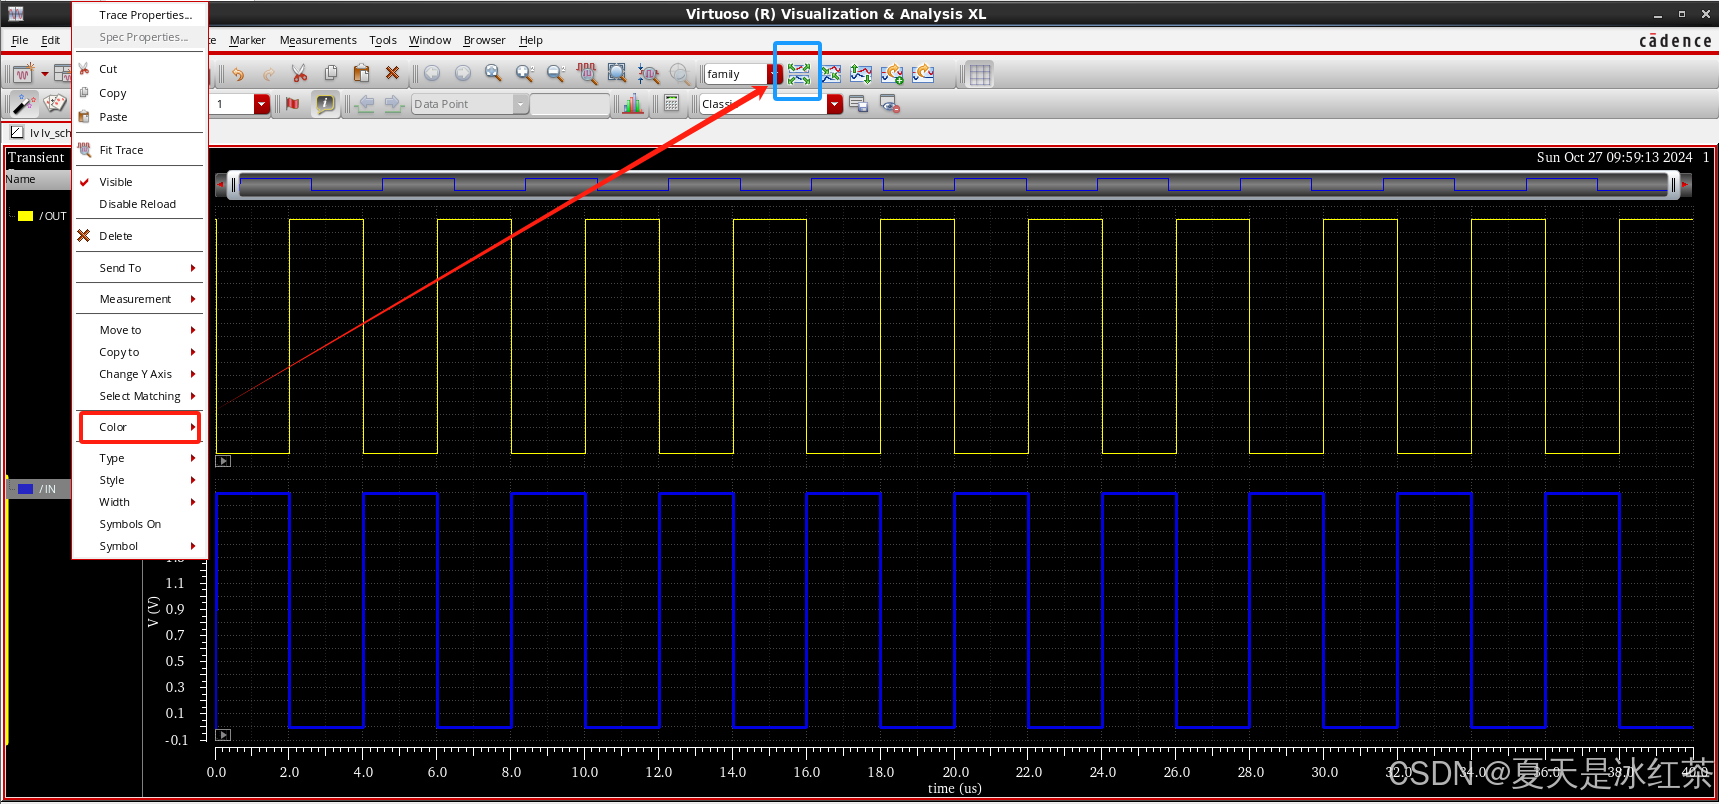Open the subwindow number 1 dropdown arrow
This screenshot has height=804, width=1719.
point(261,104)
